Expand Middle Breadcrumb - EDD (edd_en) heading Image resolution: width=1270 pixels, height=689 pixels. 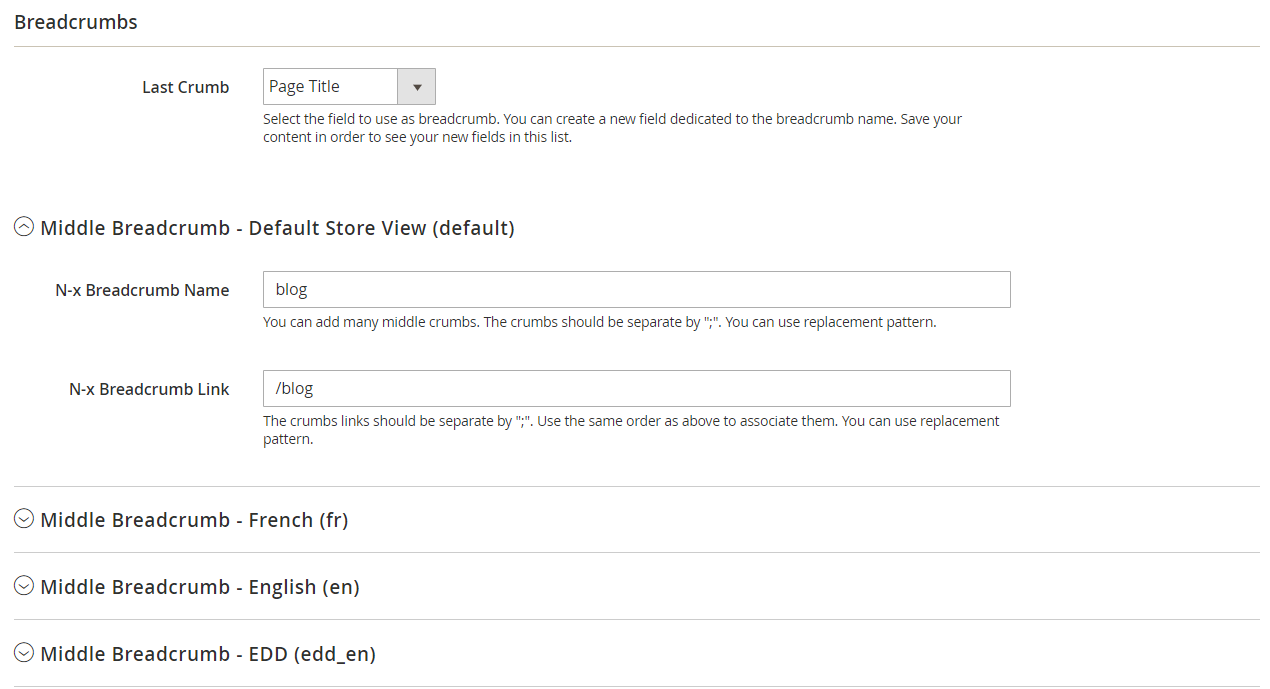coord(208,654)
